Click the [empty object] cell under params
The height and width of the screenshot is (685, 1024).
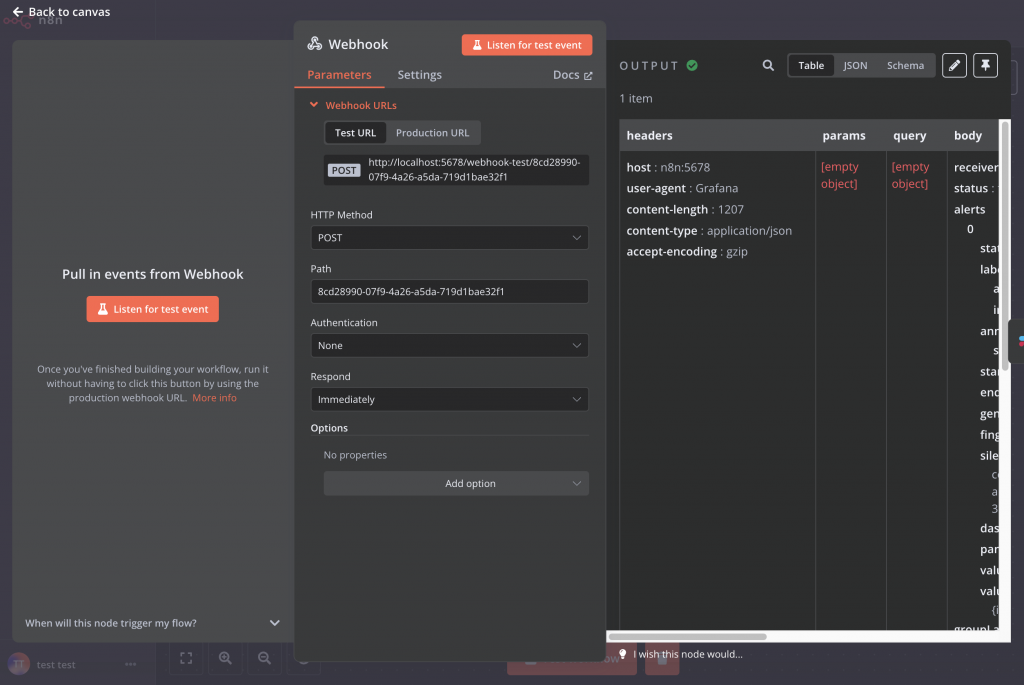click(840, 175)
